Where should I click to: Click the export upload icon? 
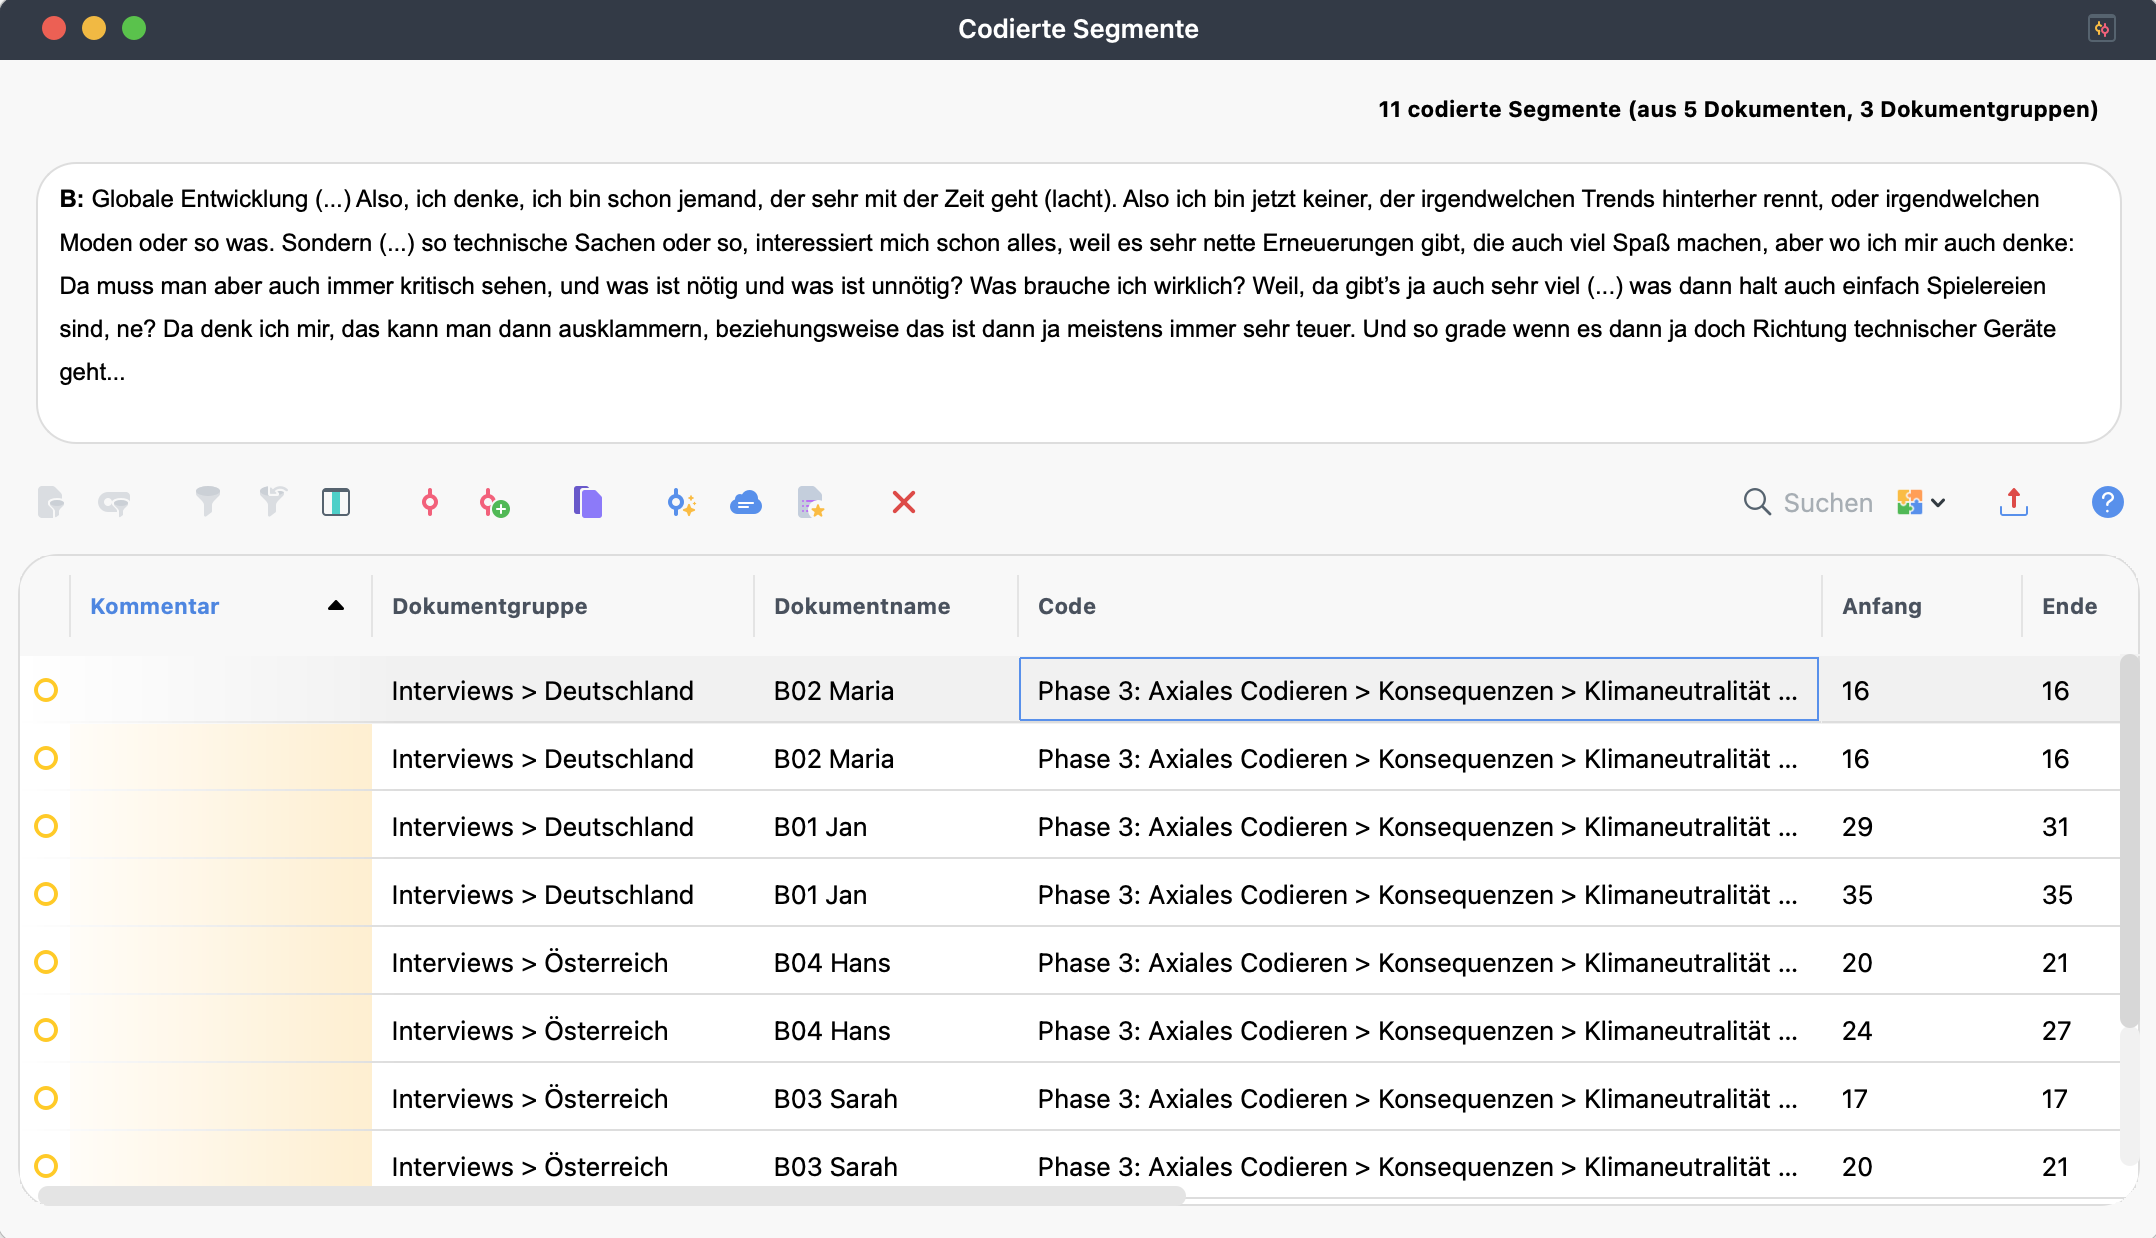click(2013, 502)
